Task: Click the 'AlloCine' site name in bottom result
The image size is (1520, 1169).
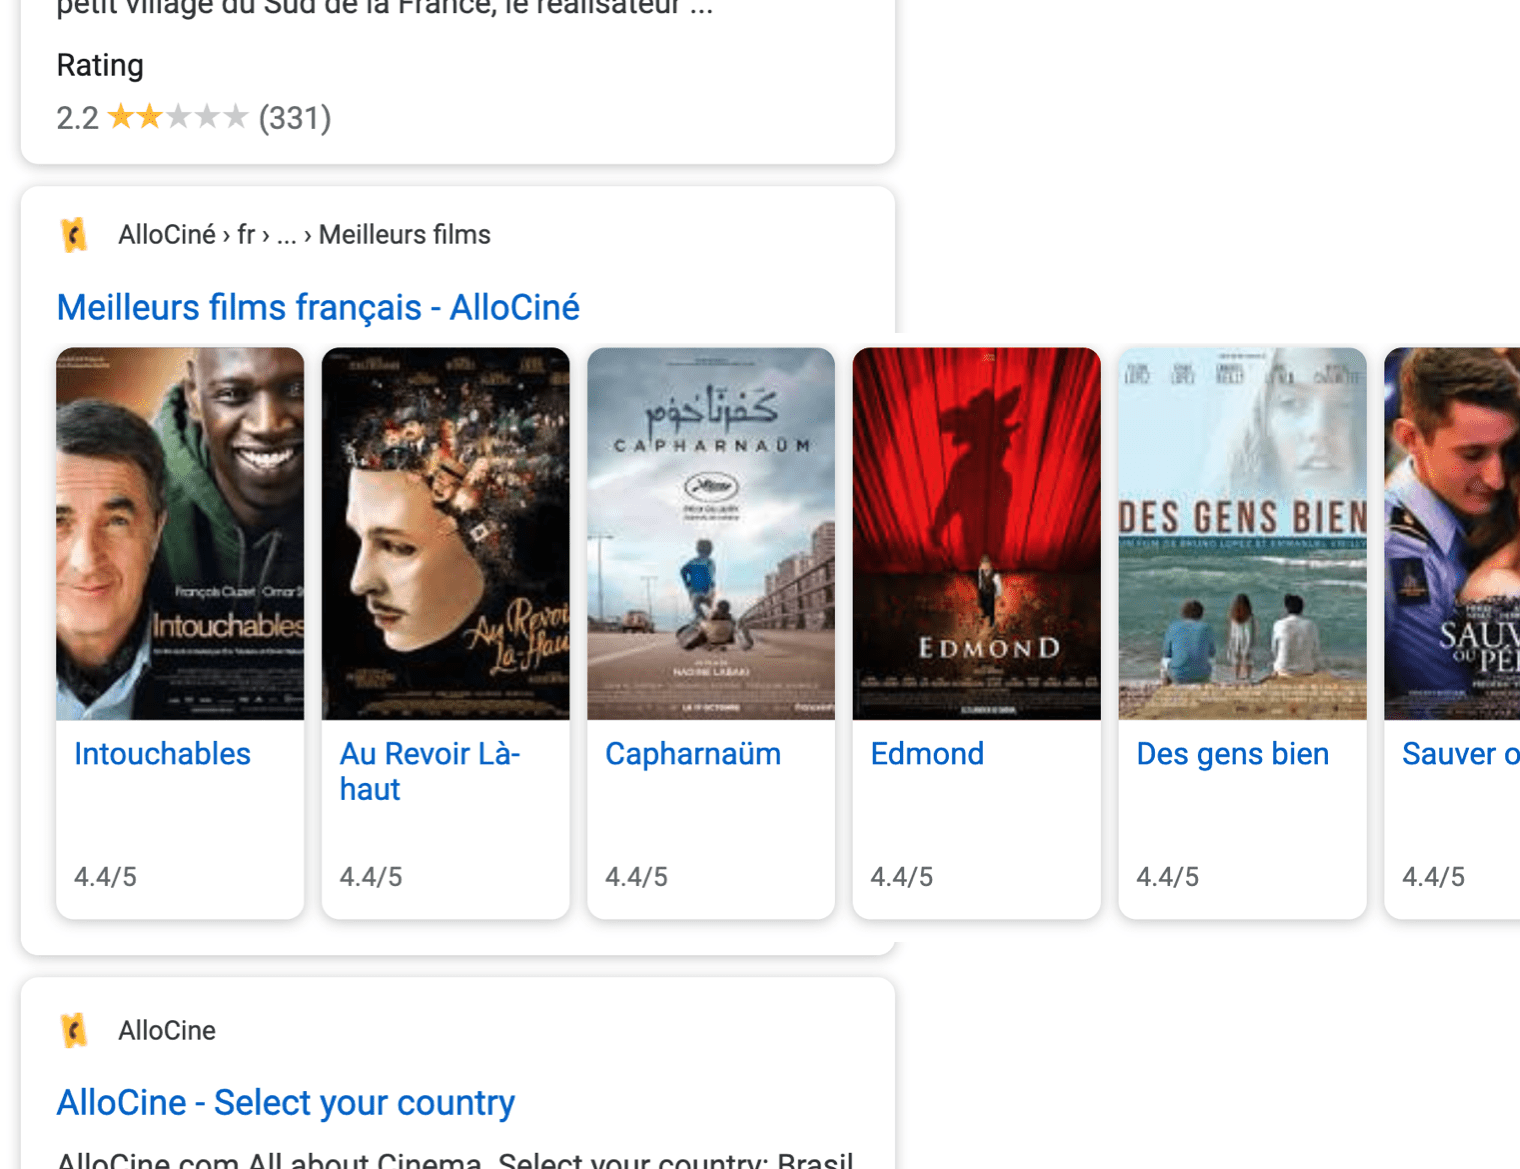Action: click(x=167, y=1031)
